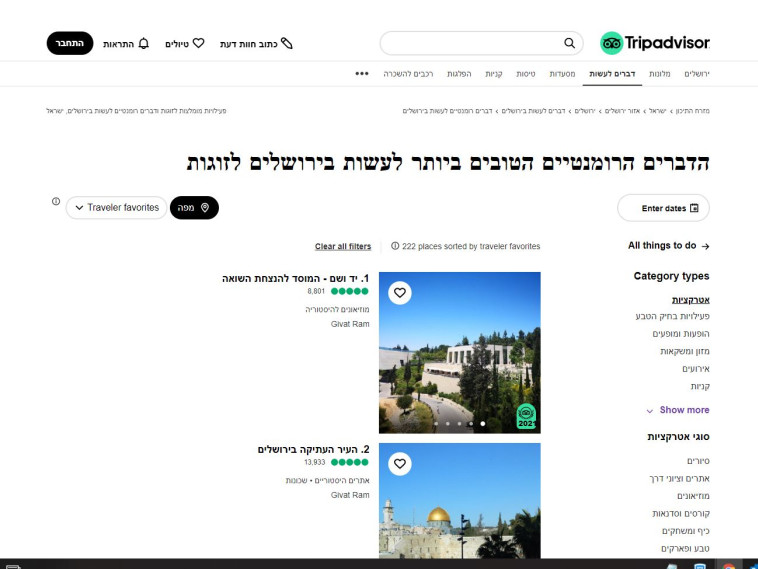This screenshot has width=758, height=569.
Task: Click the מזרח התיכון breadcrumb link
Action: click(692, 111)
